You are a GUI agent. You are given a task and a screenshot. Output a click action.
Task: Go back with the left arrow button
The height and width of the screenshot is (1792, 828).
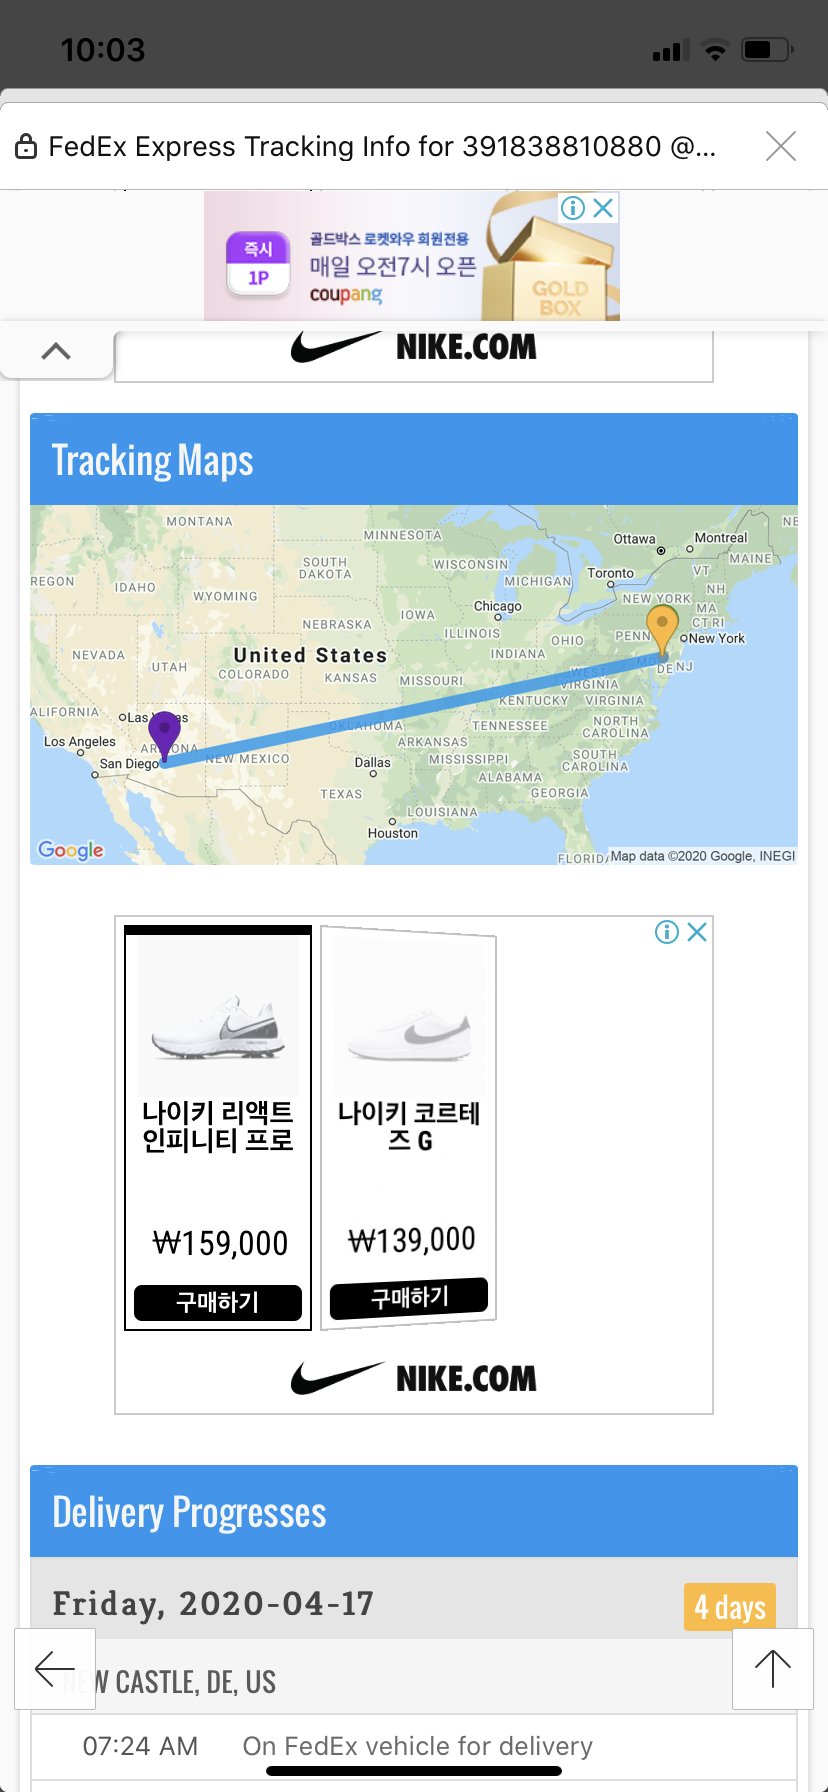(55, 1668)
